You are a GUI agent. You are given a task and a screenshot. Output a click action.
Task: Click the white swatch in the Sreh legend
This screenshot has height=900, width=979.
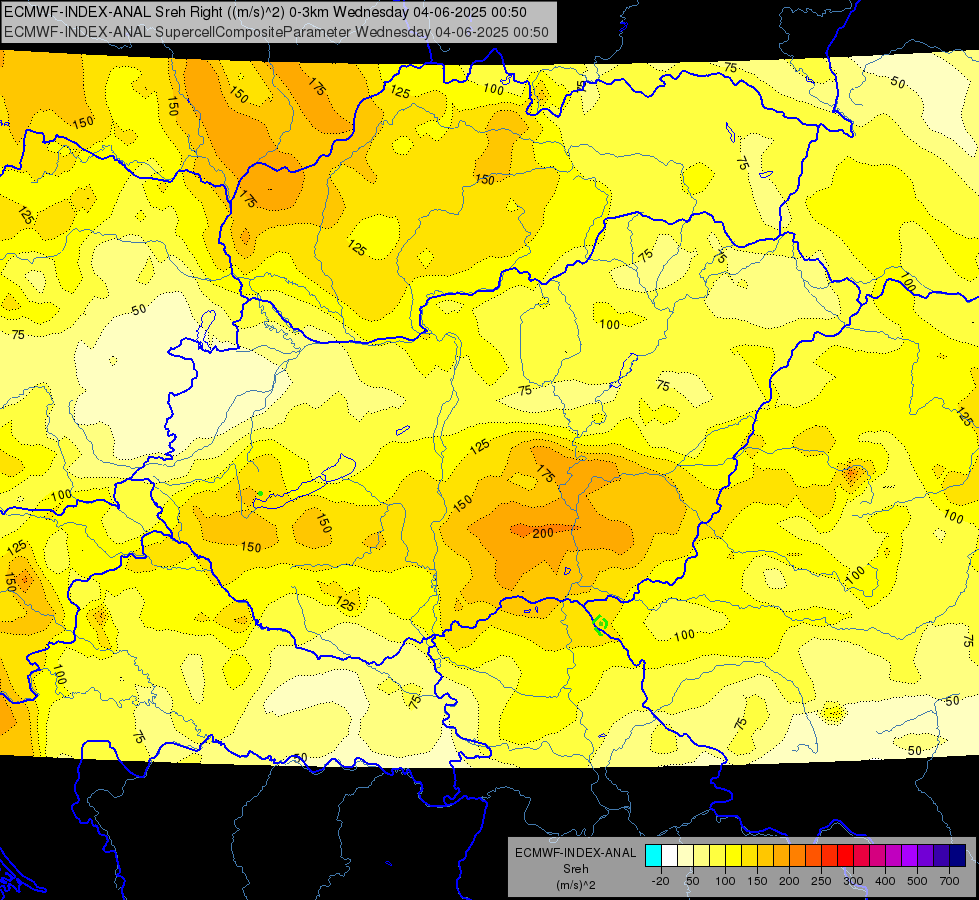coord(669,856)
